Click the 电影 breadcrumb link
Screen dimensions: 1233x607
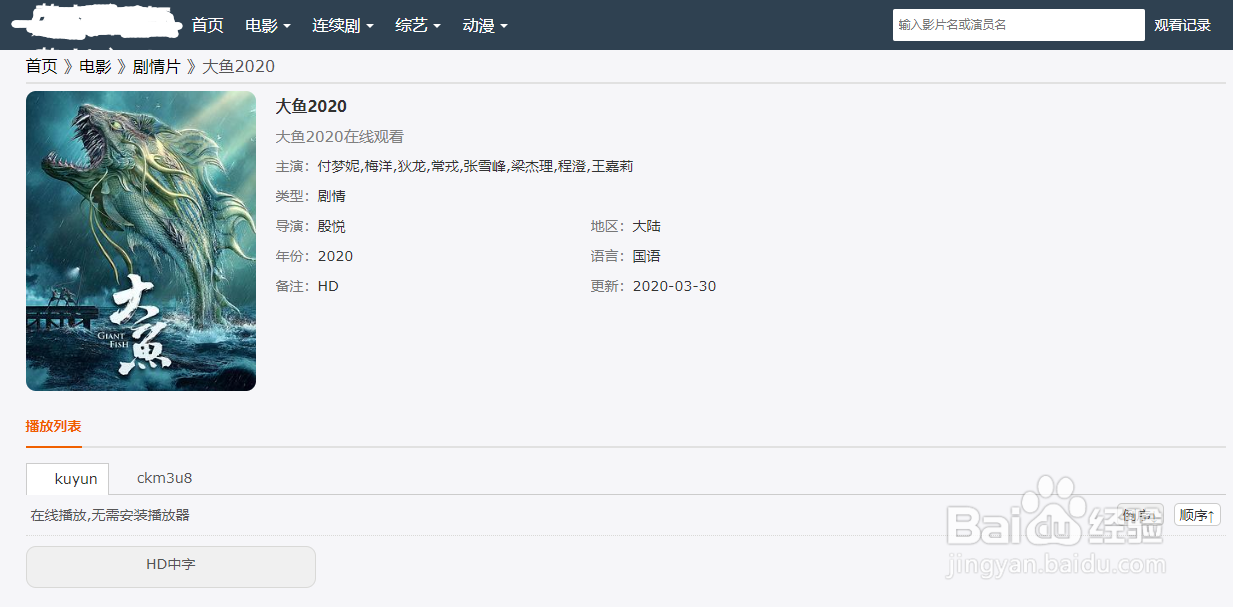pyautogui.click(x=95, y=66)
